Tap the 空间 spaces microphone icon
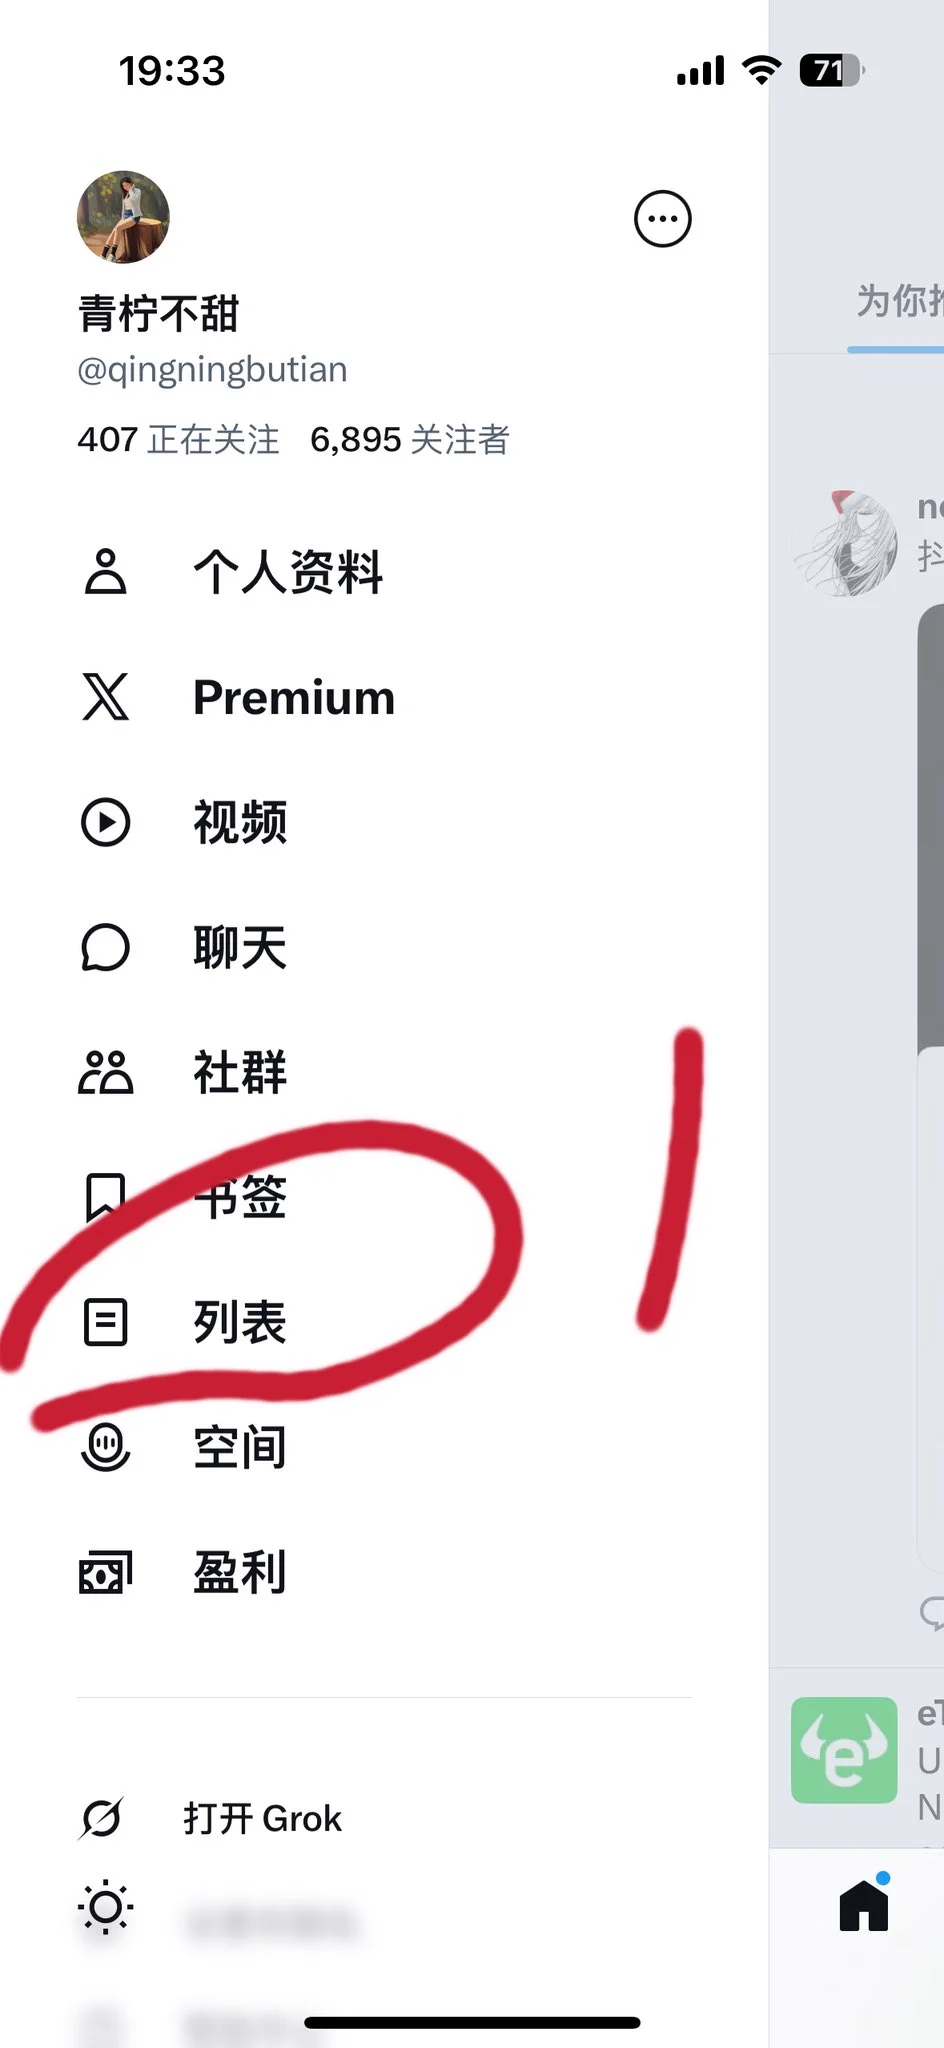Image resolution: width=944 pixels, height=2048 pixels. click(105, 1447)
